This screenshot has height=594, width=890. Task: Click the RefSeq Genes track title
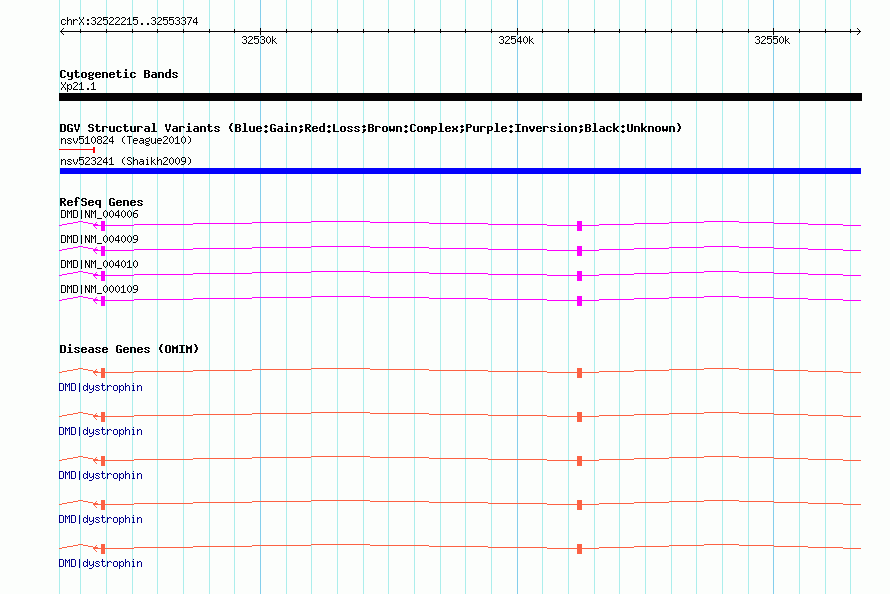[101, 202]
